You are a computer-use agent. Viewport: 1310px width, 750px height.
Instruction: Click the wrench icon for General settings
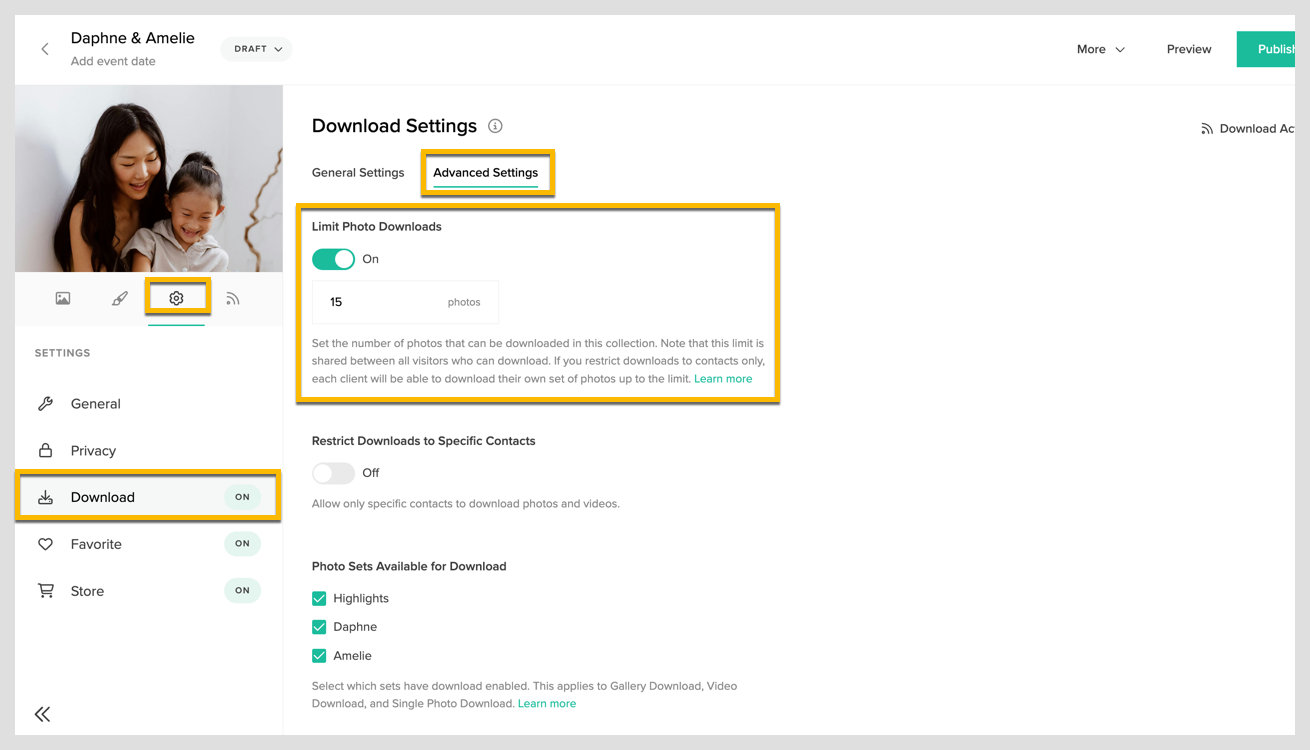[46, 403]
